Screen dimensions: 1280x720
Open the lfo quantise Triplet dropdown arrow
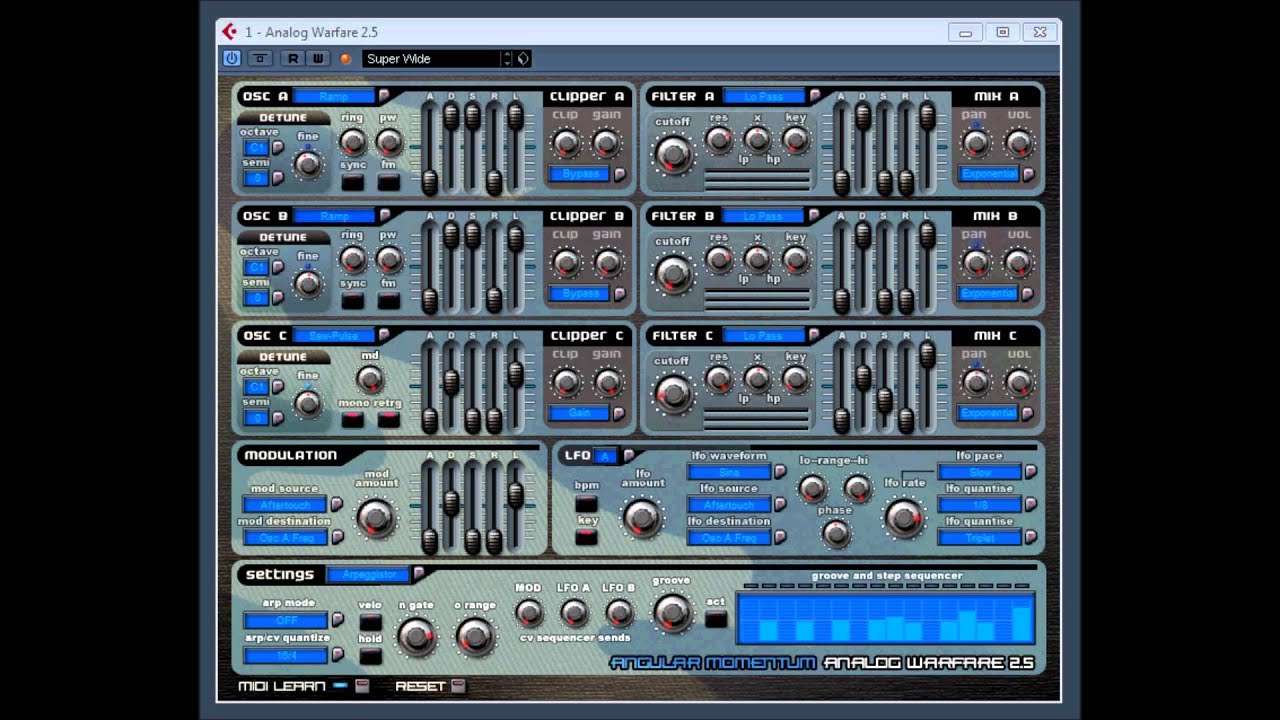[x=1030, y=537]
